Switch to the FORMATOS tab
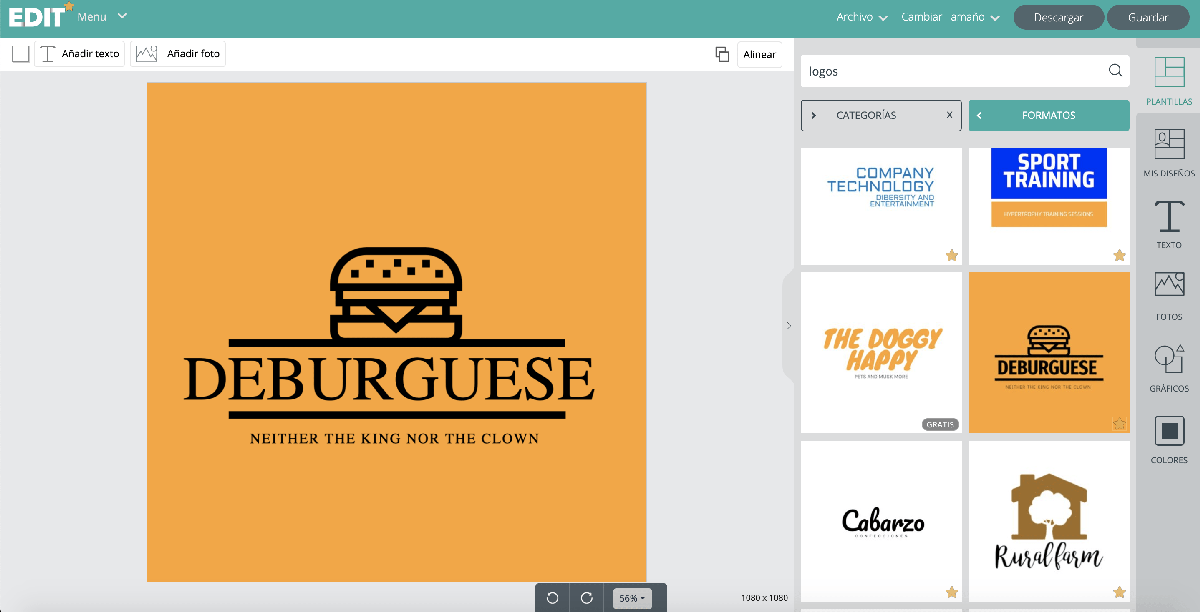The width and height of the screenshot is (1200, 612). [1049, 115]
